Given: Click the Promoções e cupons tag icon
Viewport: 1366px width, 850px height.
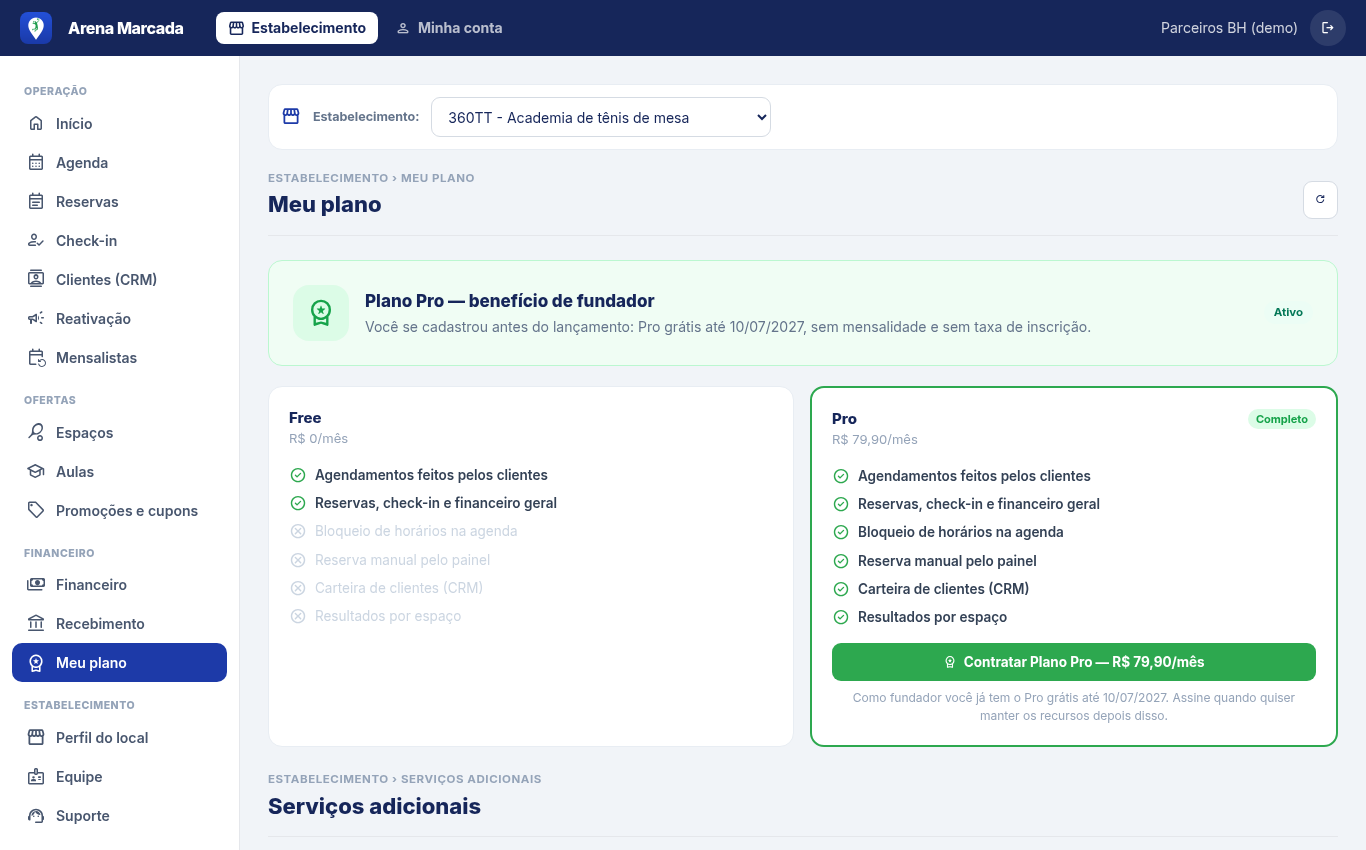Looking at the screenshot, I should click(x=36, y=511).
